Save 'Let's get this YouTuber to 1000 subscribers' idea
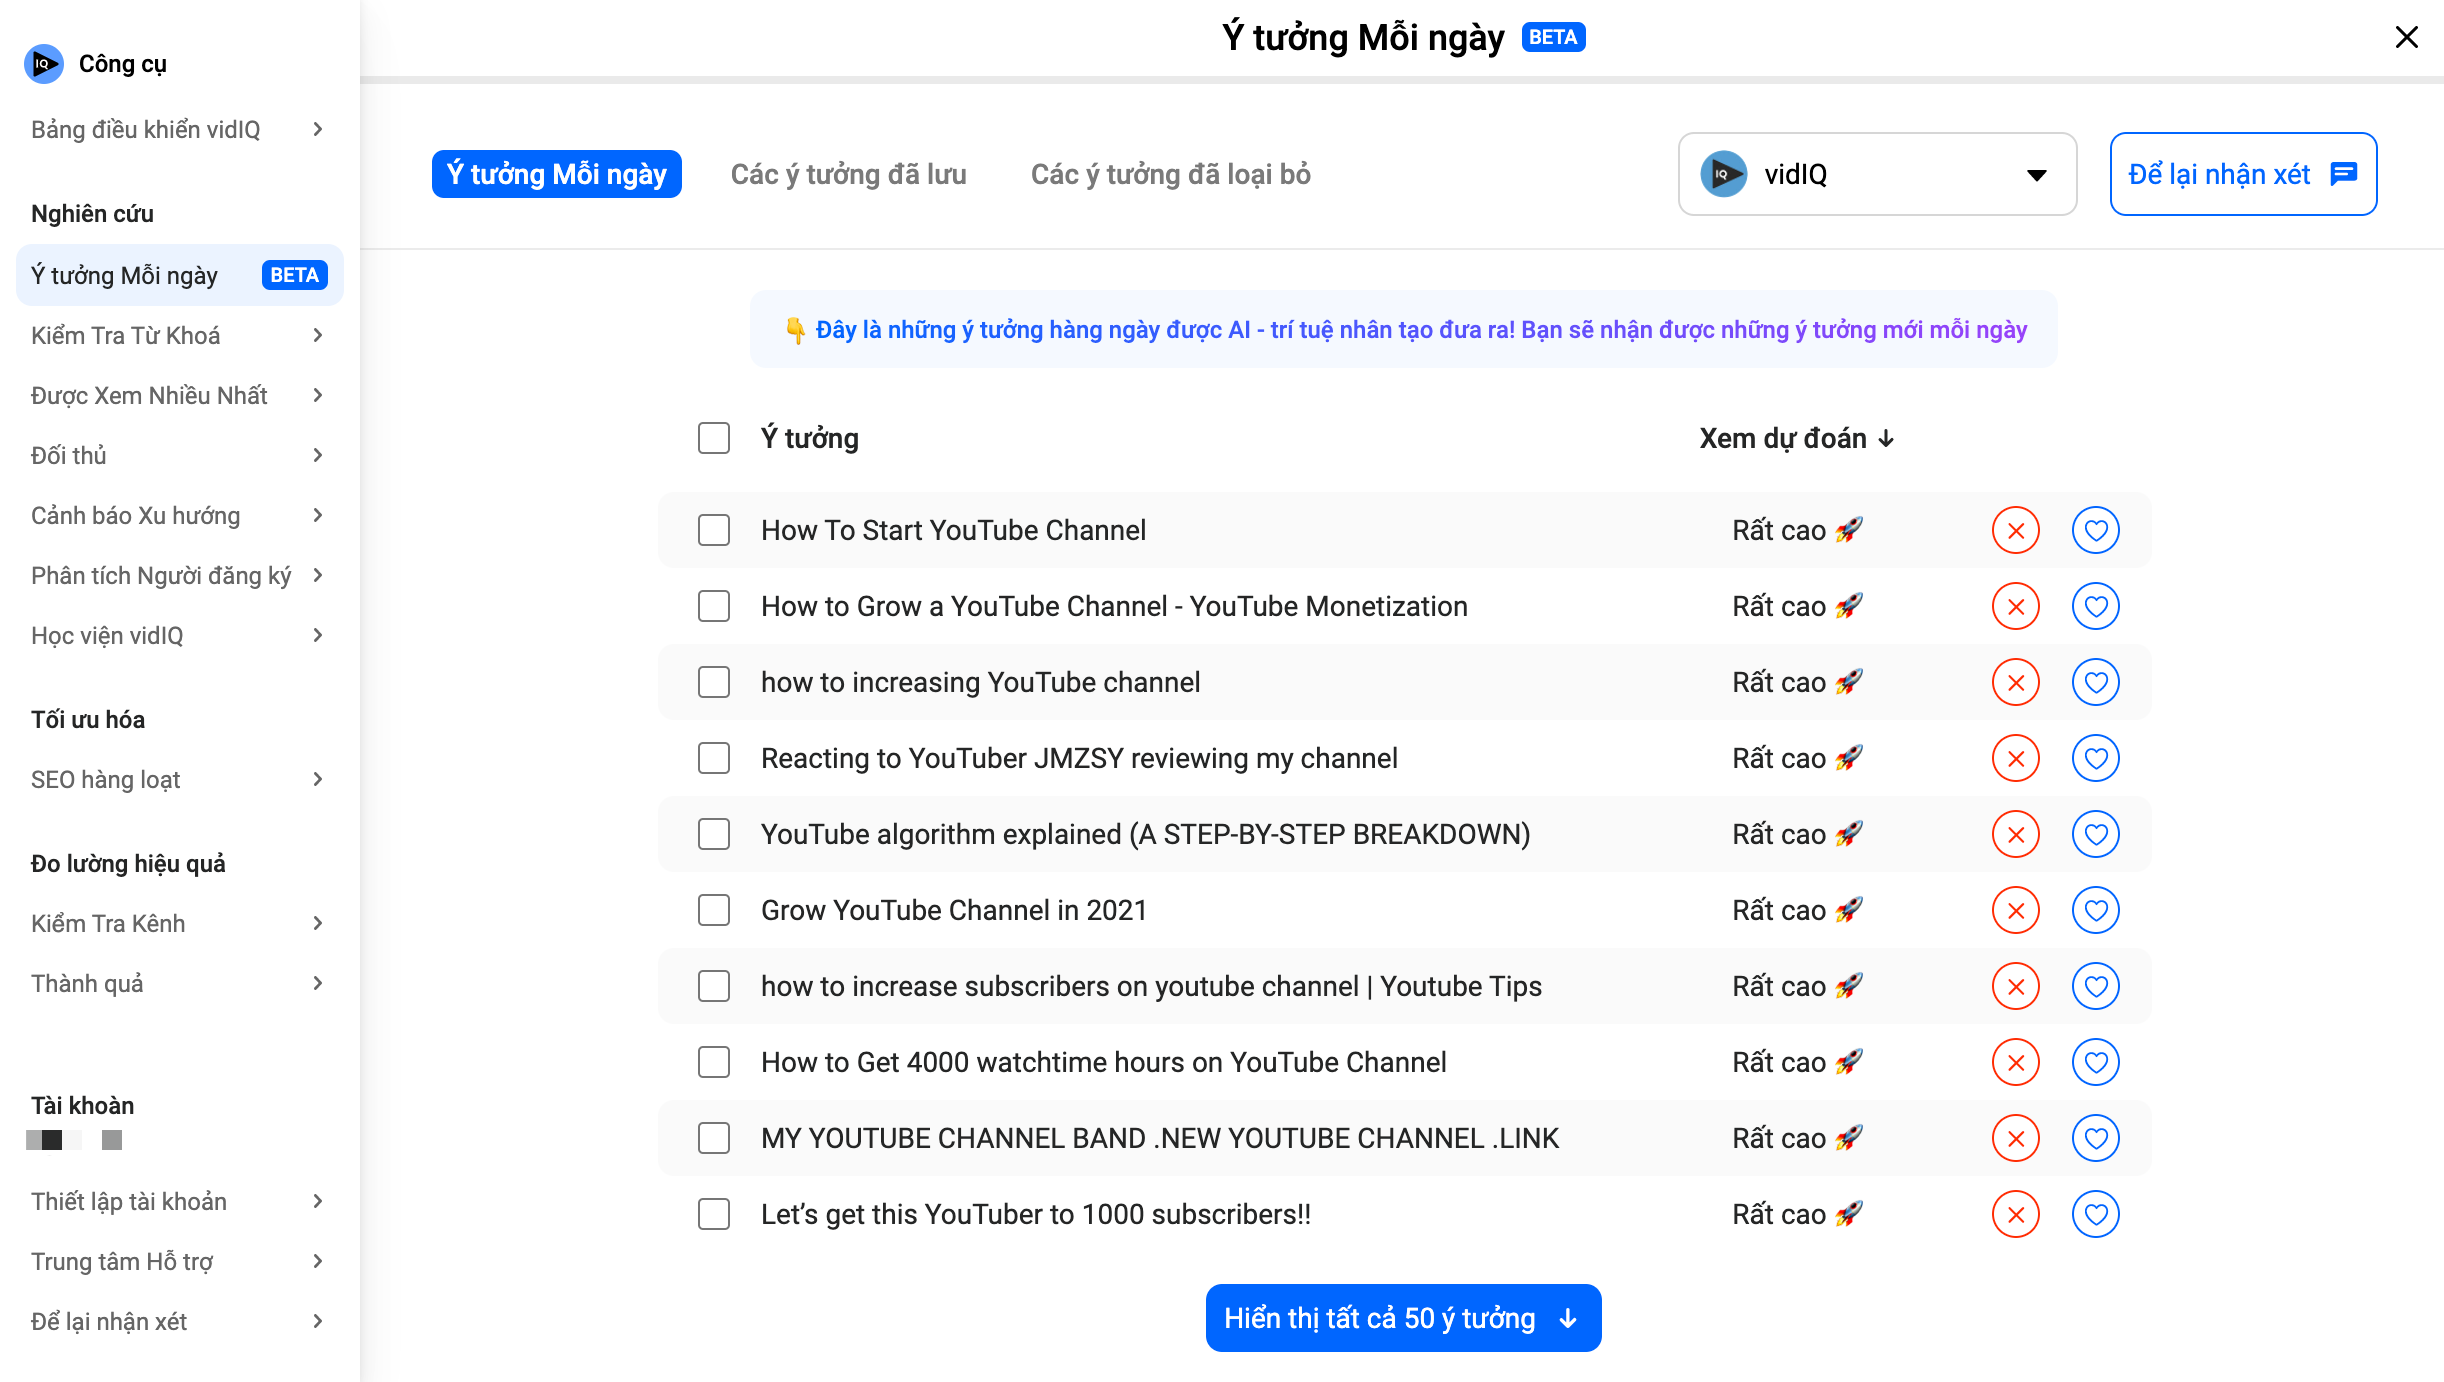 click(x=2095, y=1214)
